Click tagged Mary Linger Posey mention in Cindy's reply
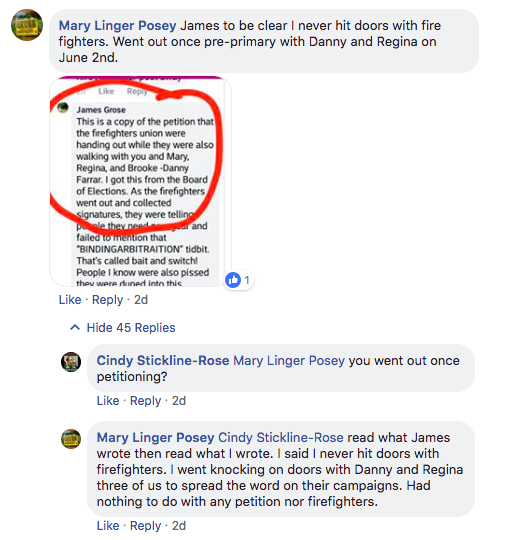Screen dimensions: 512x540 289,361
